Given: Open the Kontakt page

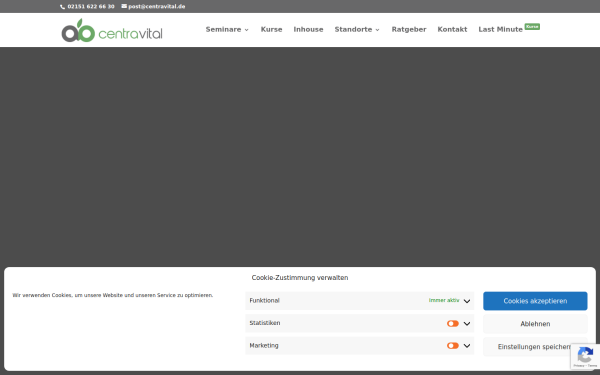Looking at the screenshot, I should coord(452,29).
